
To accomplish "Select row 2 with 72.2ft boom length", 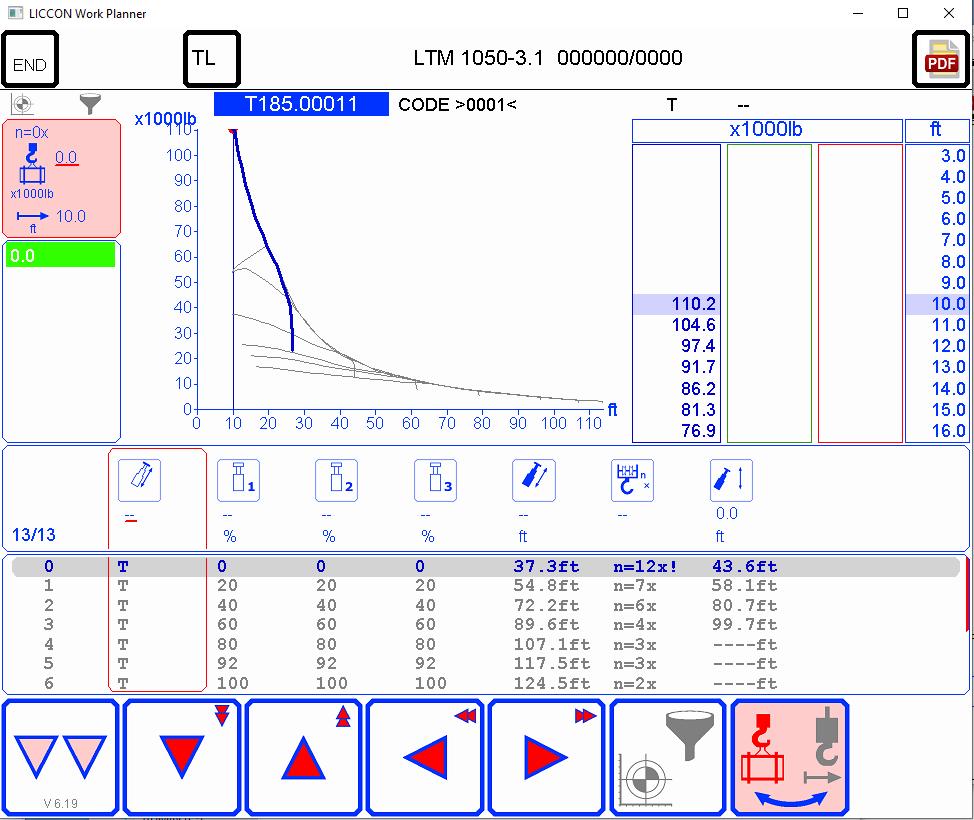I will pos(486,605).
